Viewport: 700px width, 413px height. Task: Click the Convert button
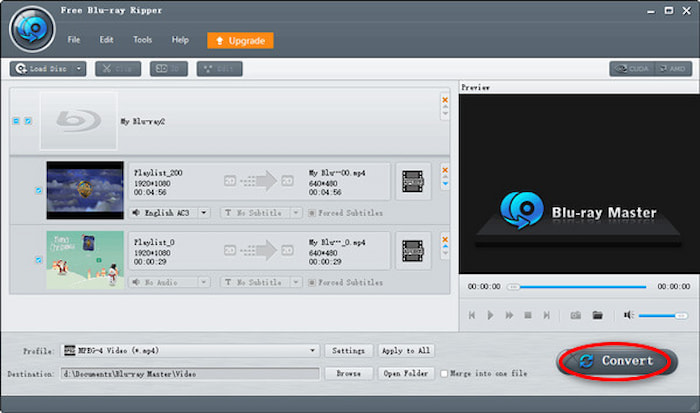pyautogui.click(x=617, y=361)
